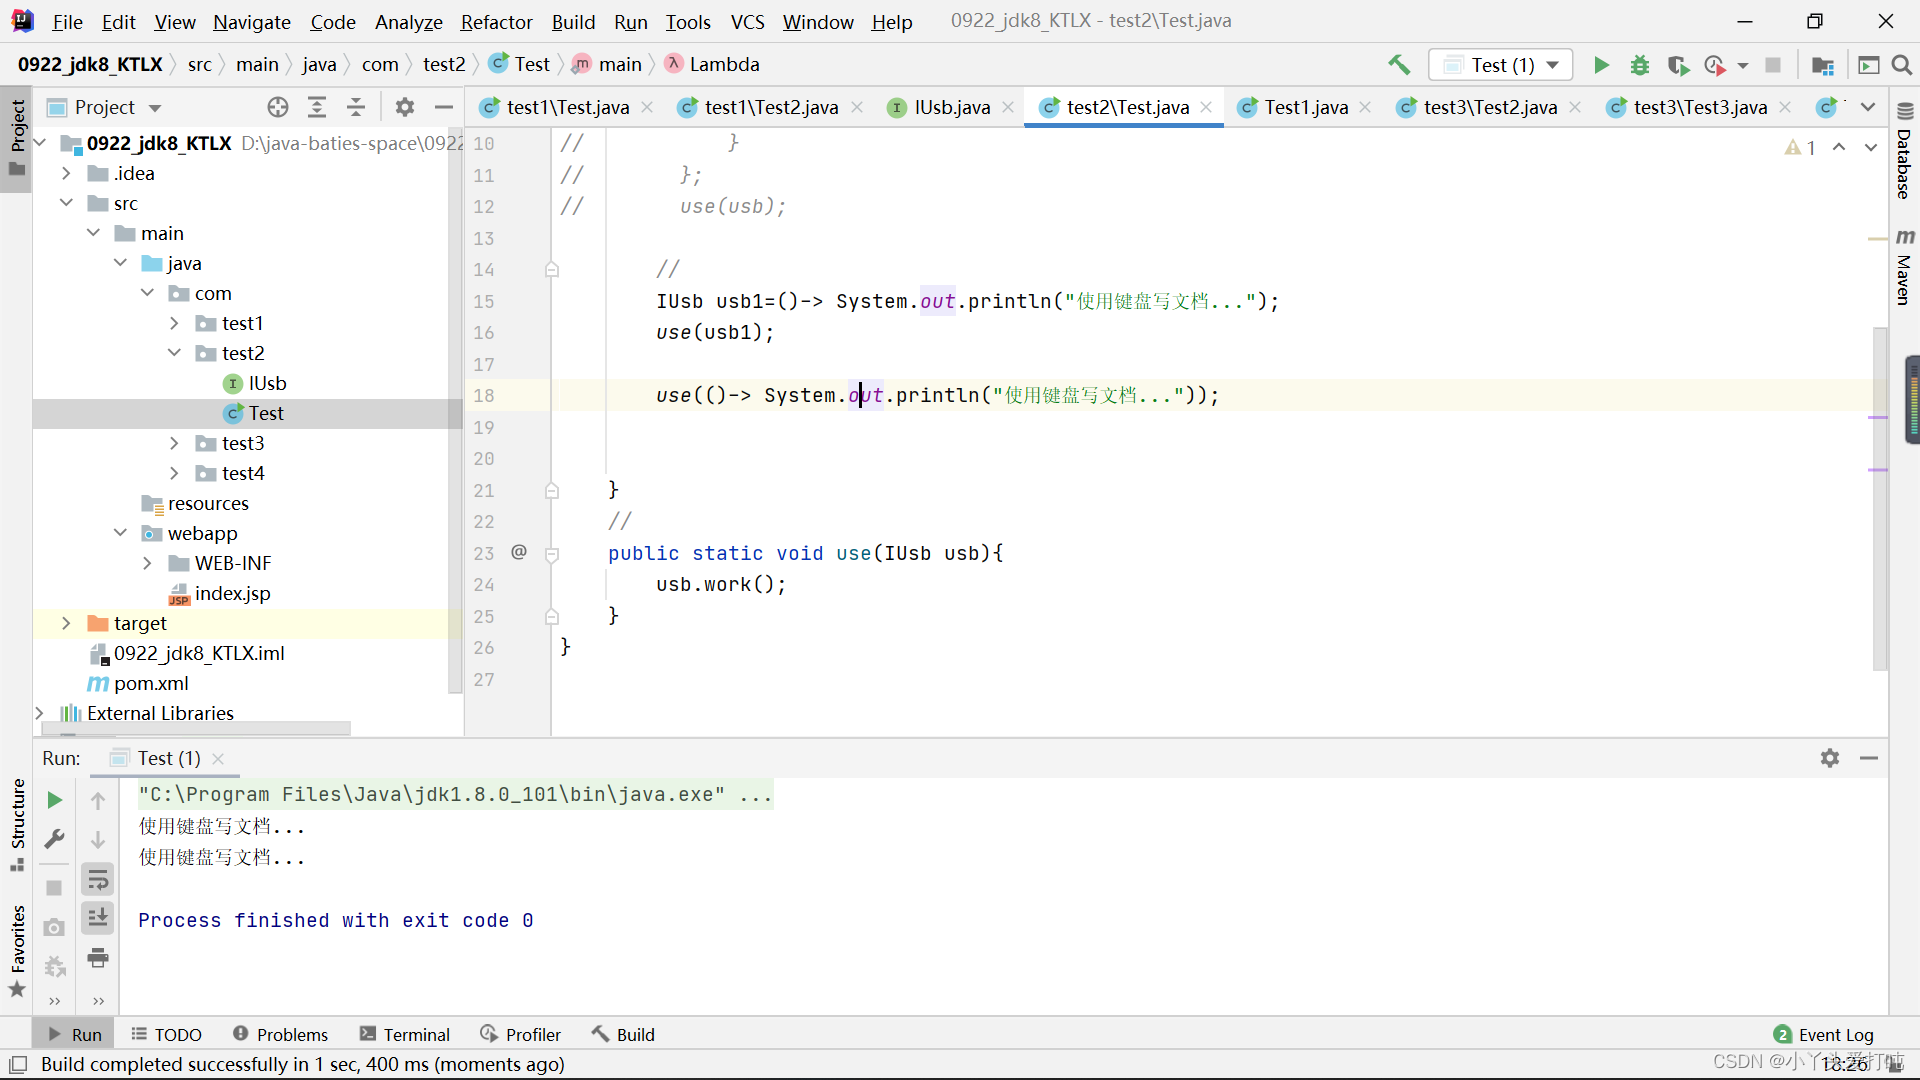Open Terminal tool window
This screenshot has width=1920, height=1080.
pyautogui.click(x=406, y=1034)
